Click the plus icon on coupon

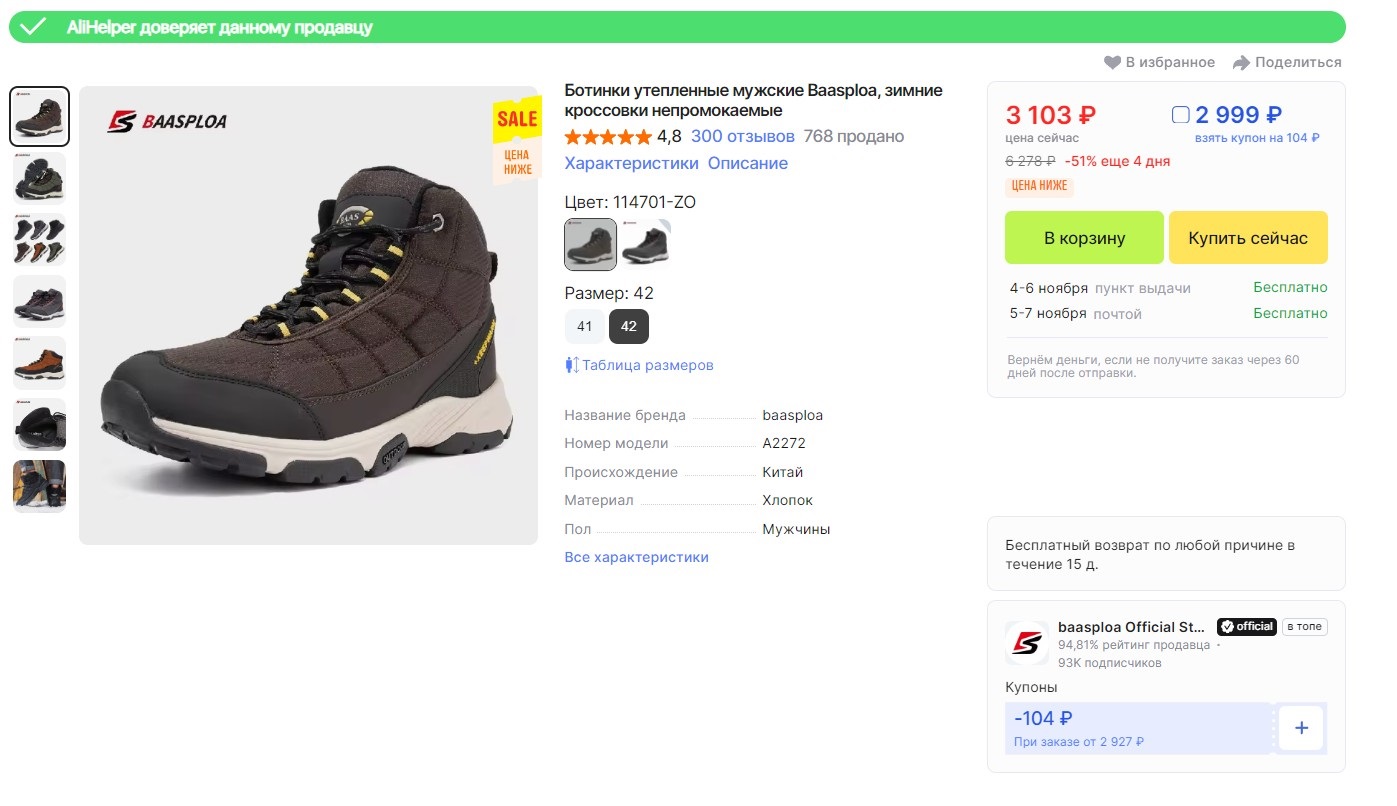1301,728
